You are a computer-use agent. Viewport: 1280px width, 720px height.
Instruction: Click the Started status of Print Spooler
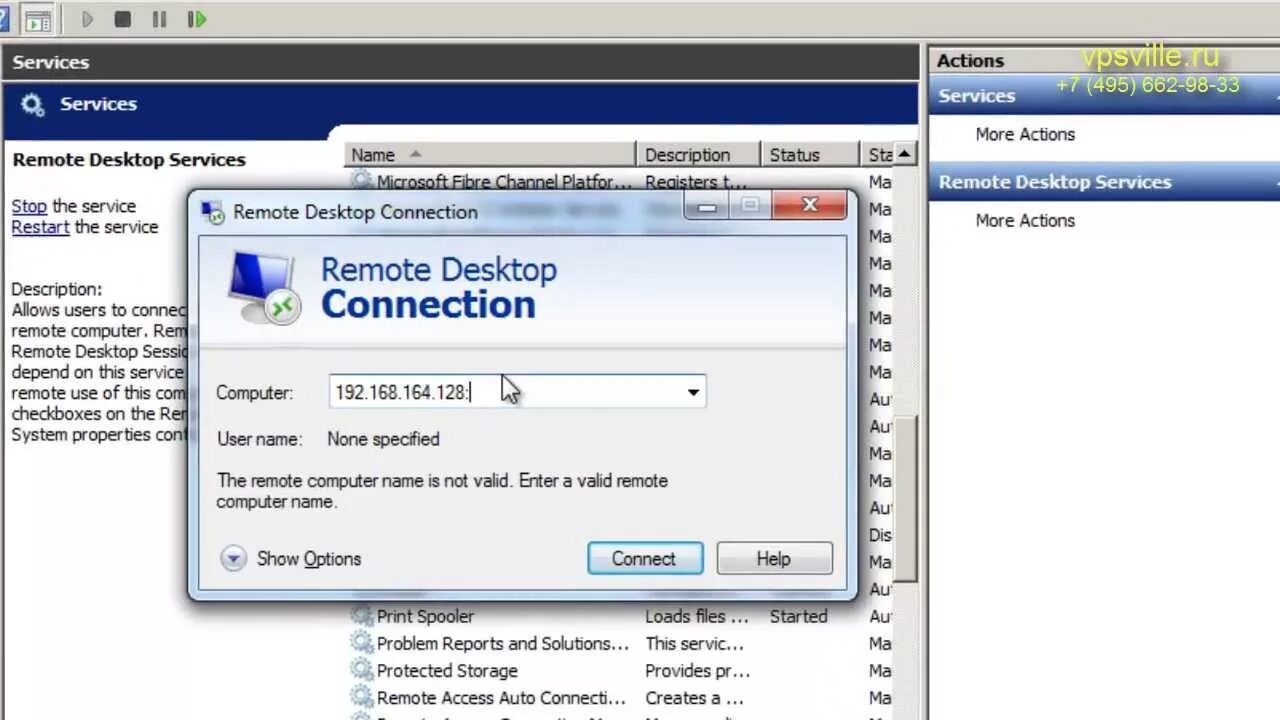tap(798, 616)
